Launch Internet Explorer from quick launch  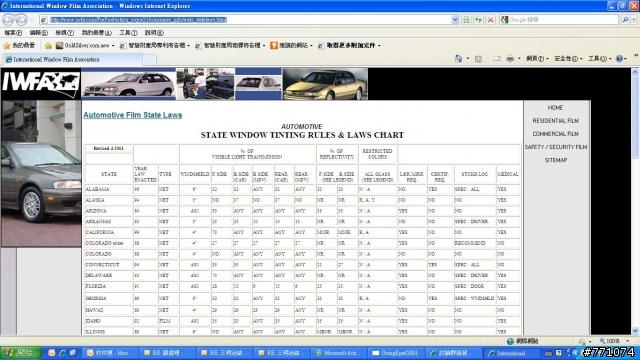[x=62, y=353]
